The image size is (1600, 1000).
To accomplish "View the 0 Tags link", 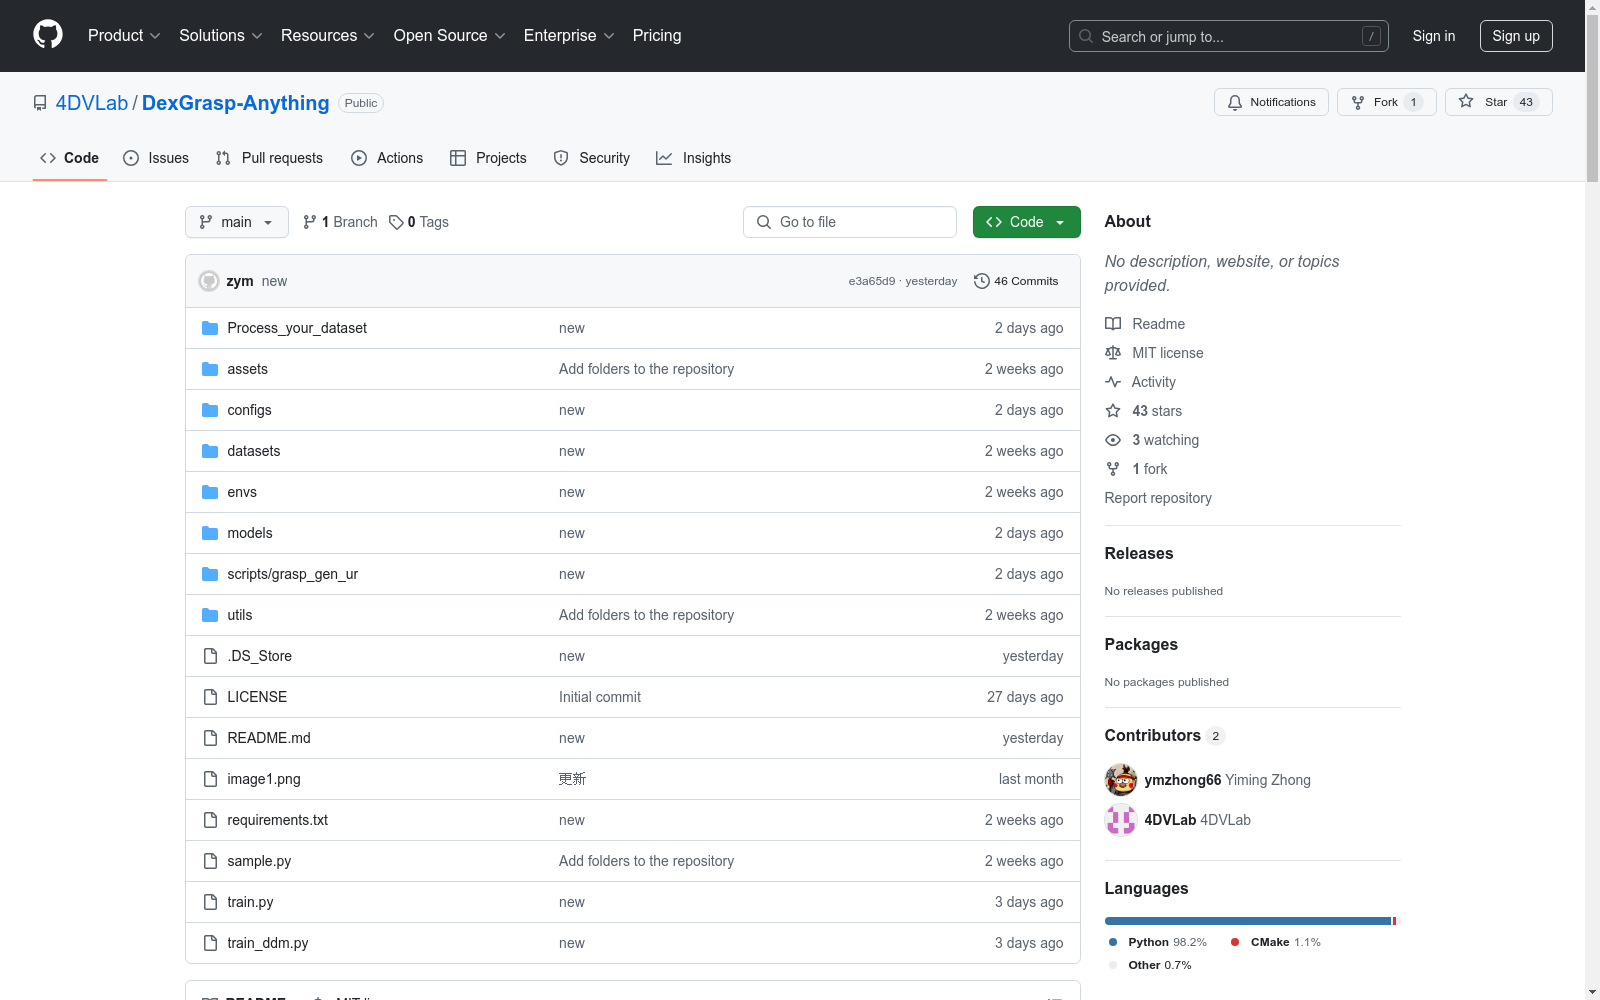I will (419, 222).
